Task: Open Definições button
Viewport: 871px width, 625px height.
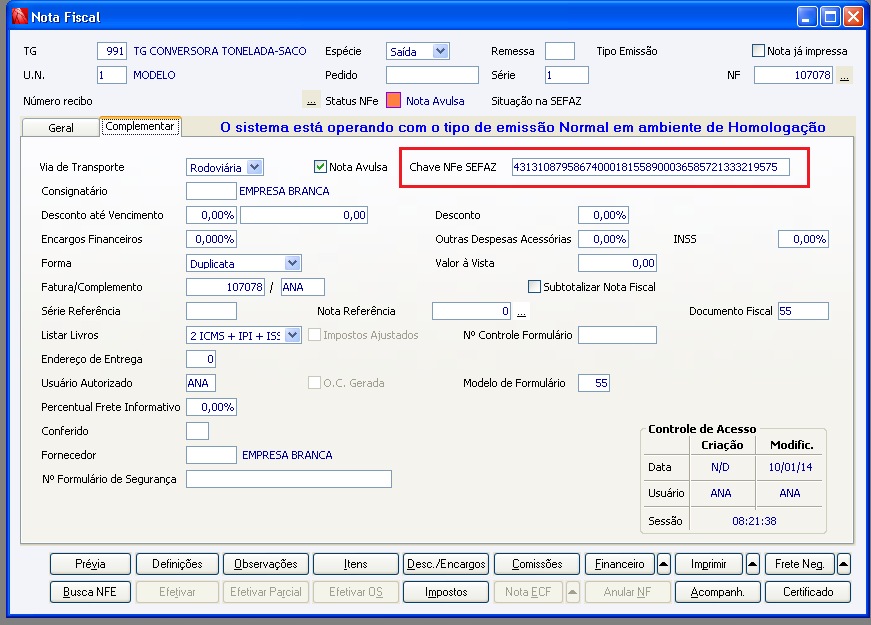Action: [x=177, y=564]
